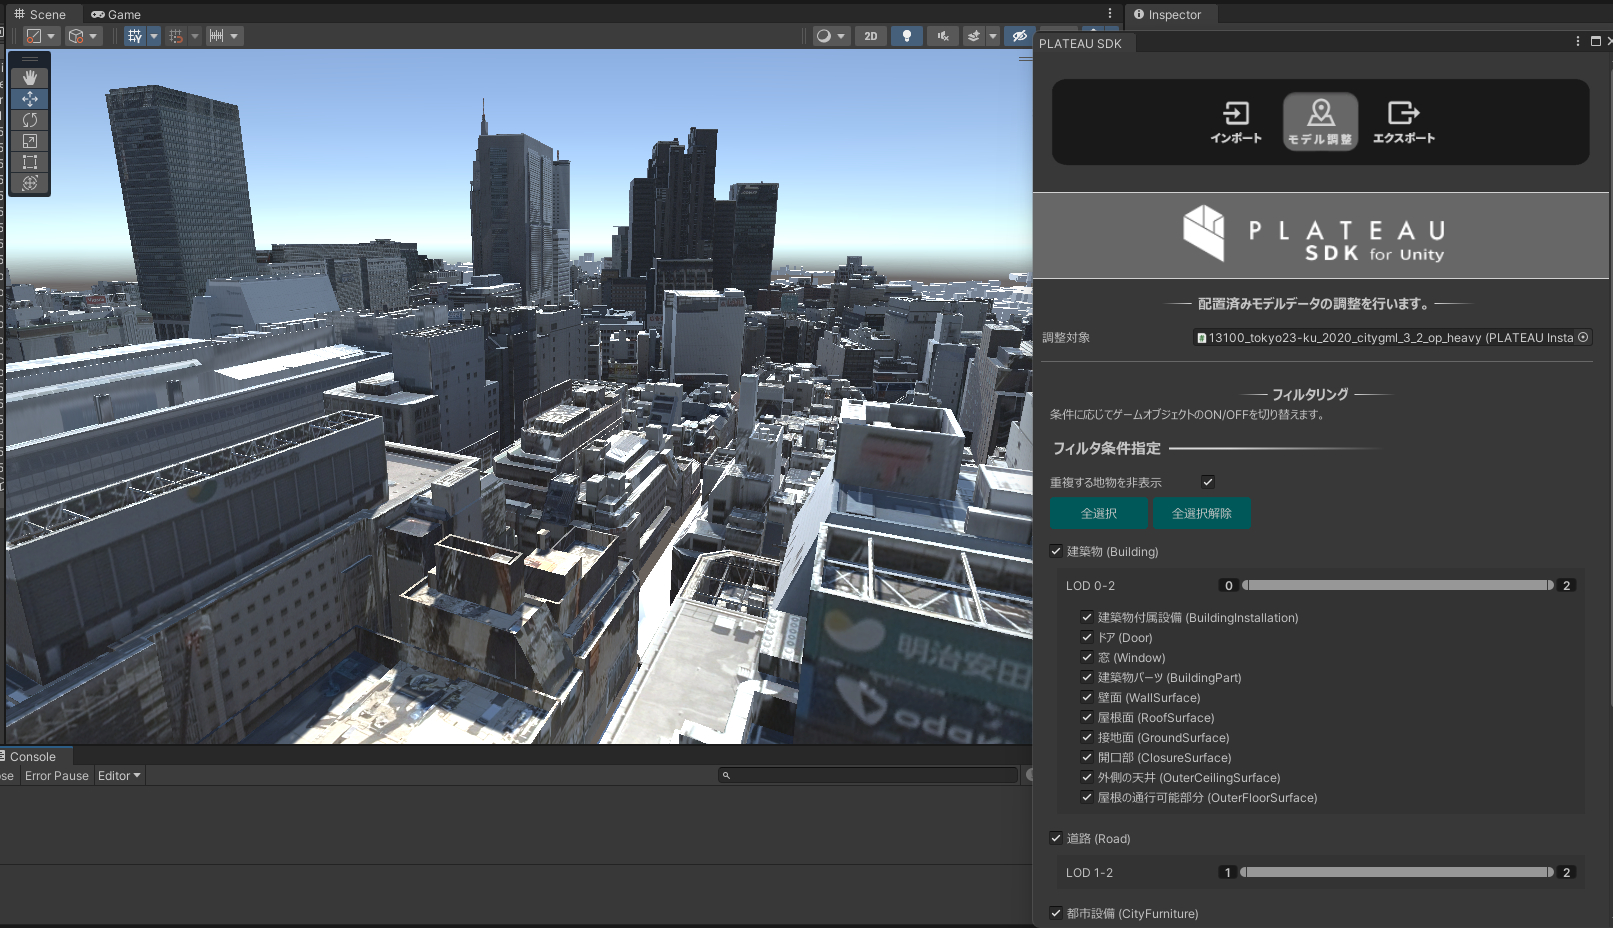
Task: Open the インポート panel in PLATEAU SDK
Action: tap(1237, 120)
